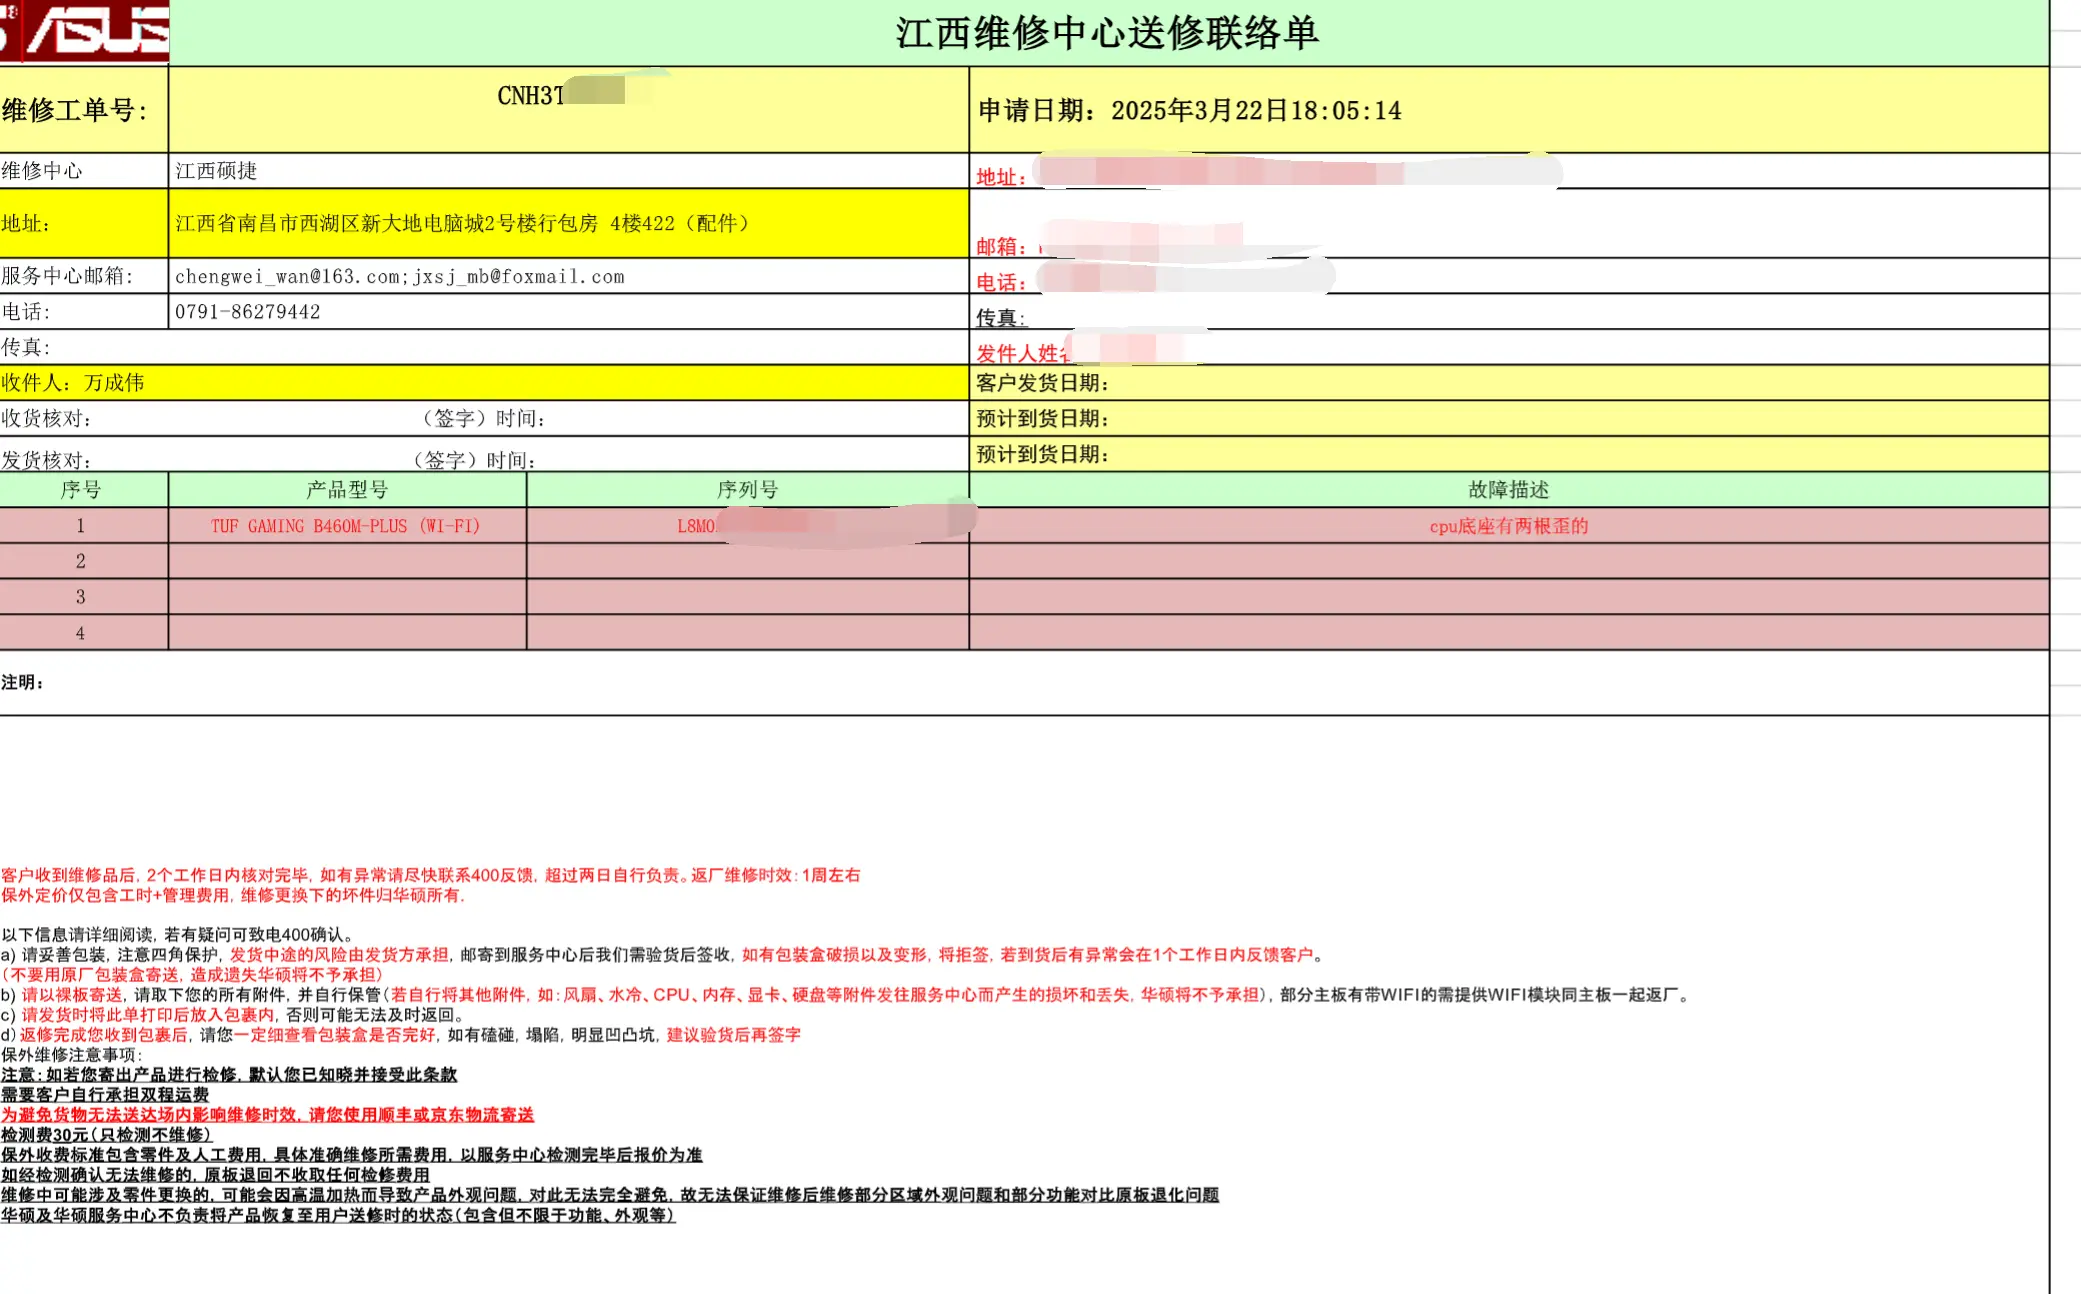Select the line 检测费30元(只检测不维修)
This screenshot has height=1294, width=2081.
pyautogui.click(x=106, y=1135)
